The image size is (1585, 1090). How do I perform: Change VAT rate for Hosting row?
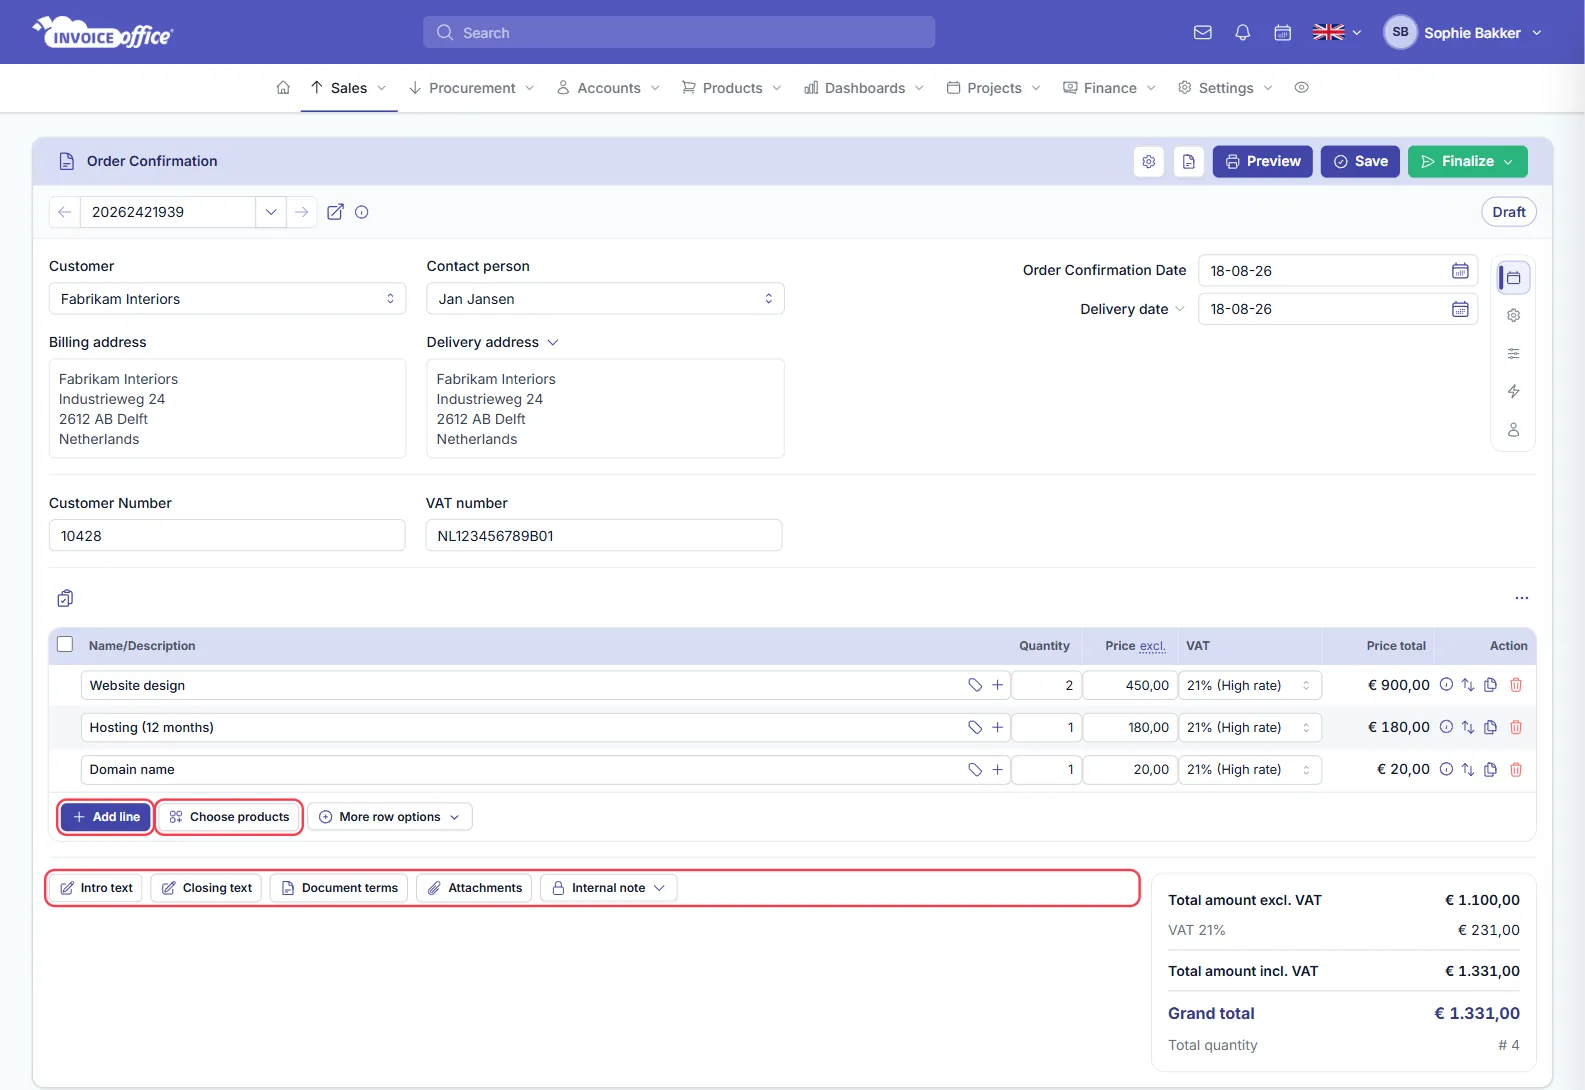tap(1250, 727)
